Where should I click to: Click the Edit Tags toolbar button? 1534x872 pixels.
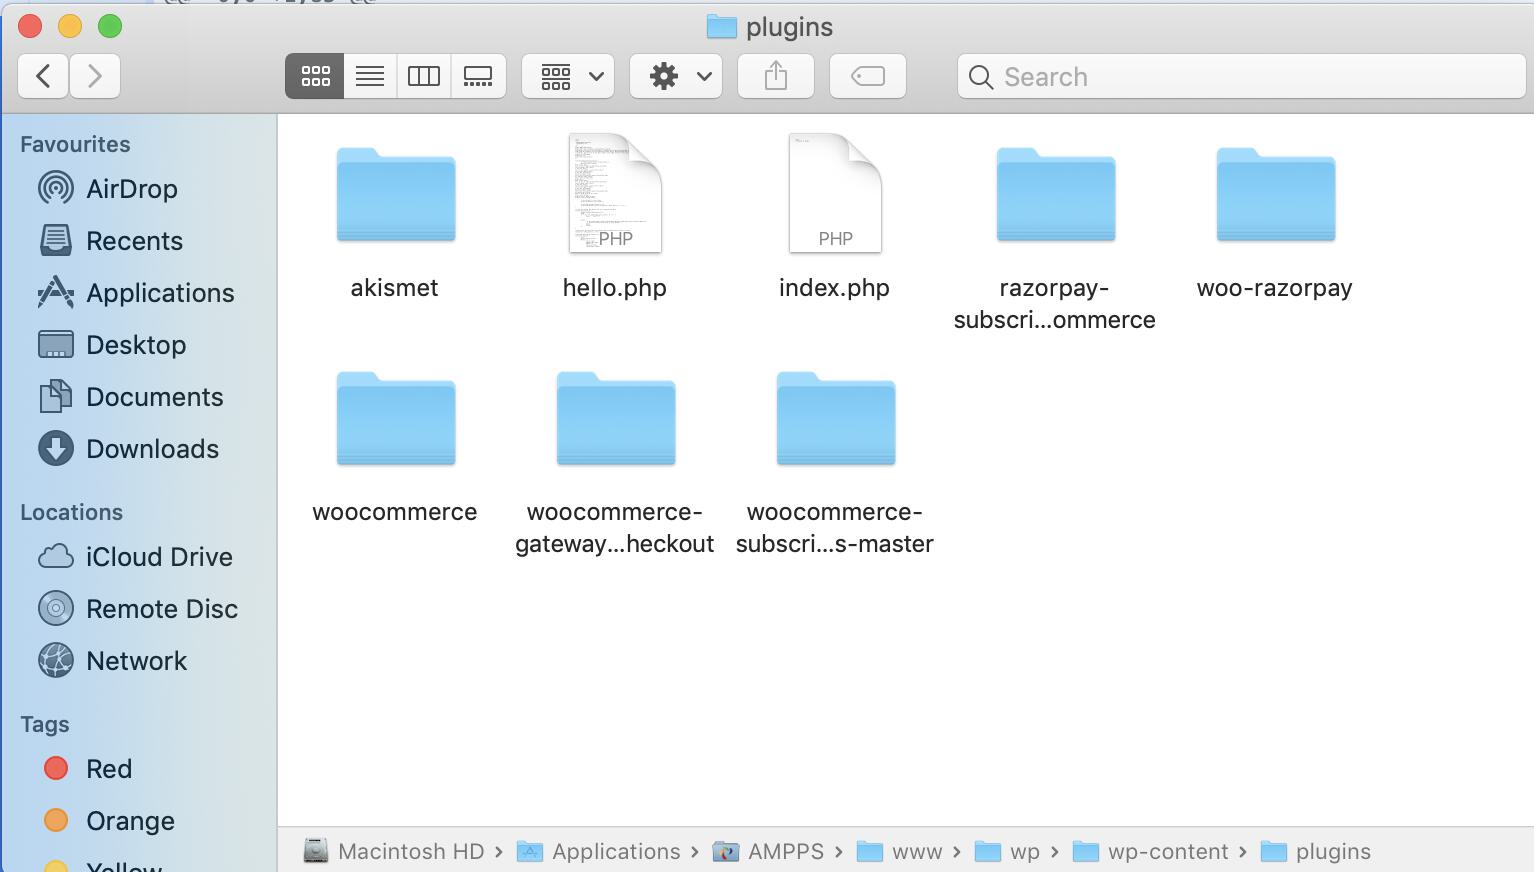click(x=868, y=76)
